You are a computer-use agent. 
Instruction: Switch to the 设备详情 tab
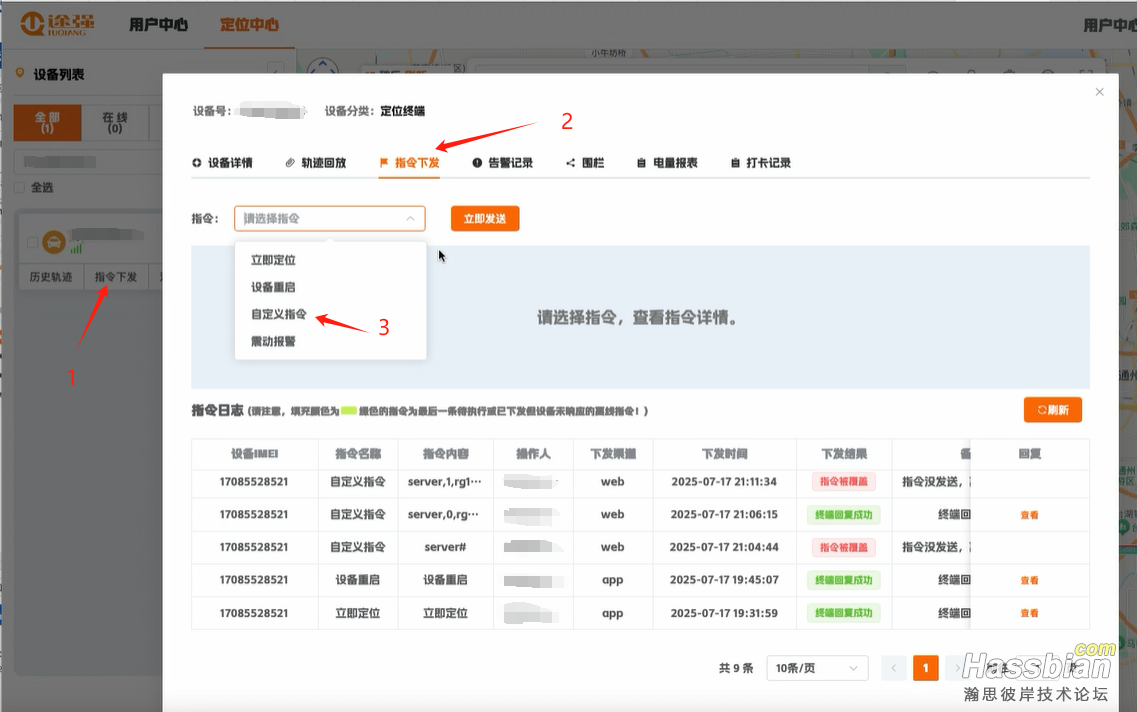(222, 163)
